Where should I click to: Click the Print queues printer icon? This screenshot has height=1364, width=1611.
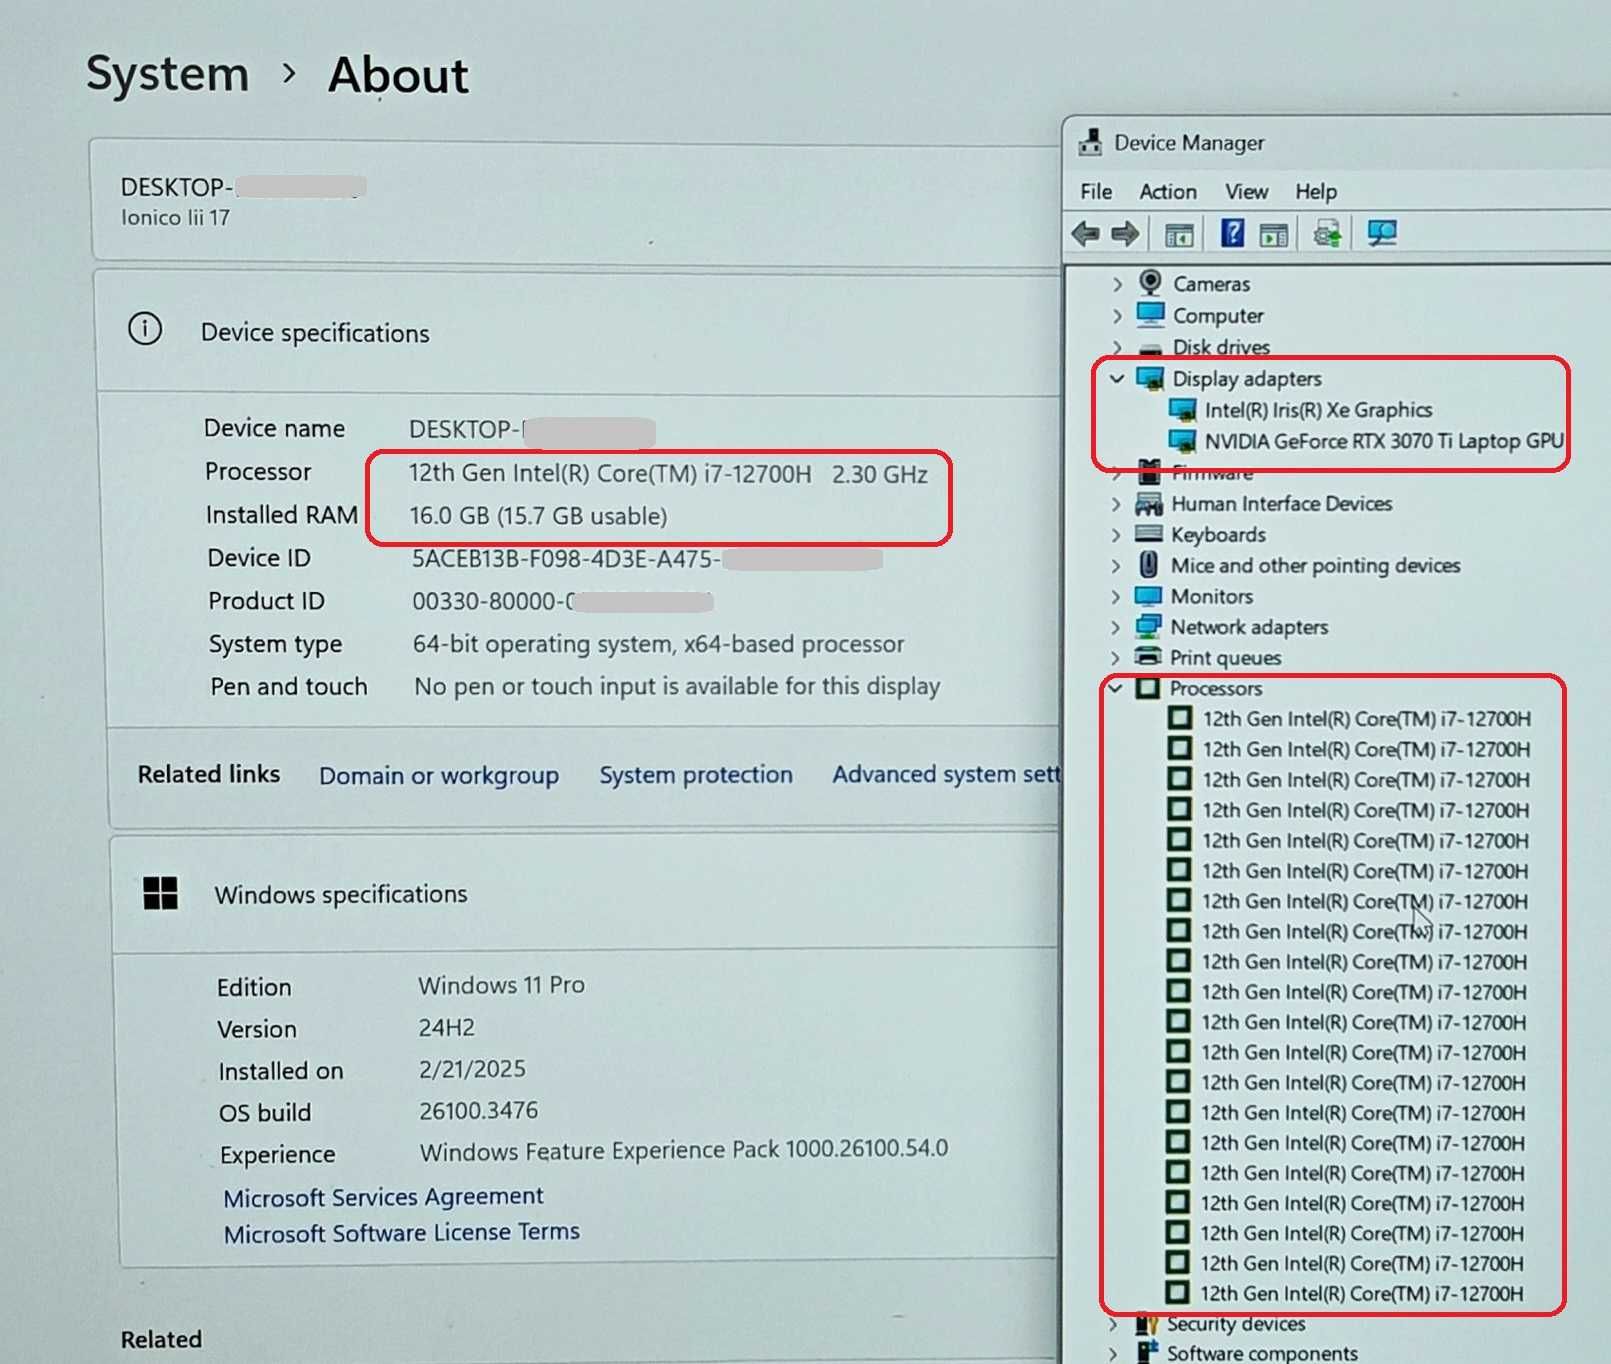(x=1148, y=657)
